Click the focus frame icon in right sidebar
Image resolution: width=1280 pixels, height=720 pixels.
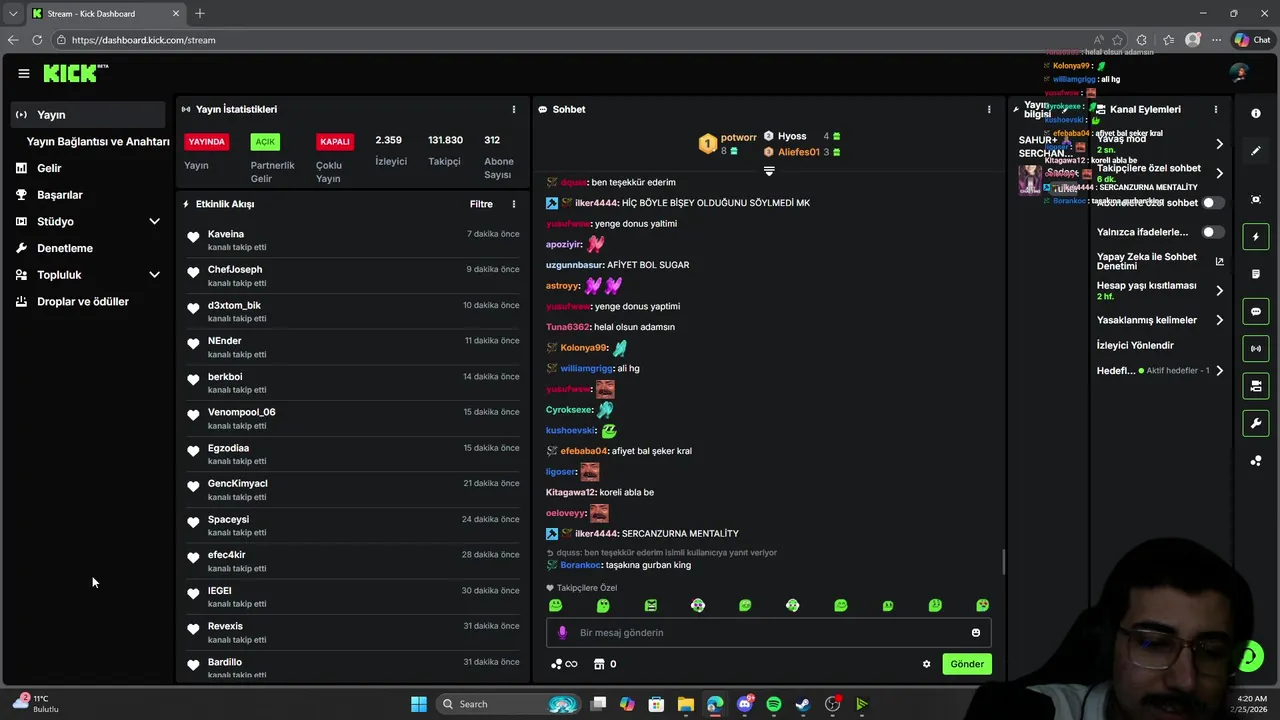1256,199
